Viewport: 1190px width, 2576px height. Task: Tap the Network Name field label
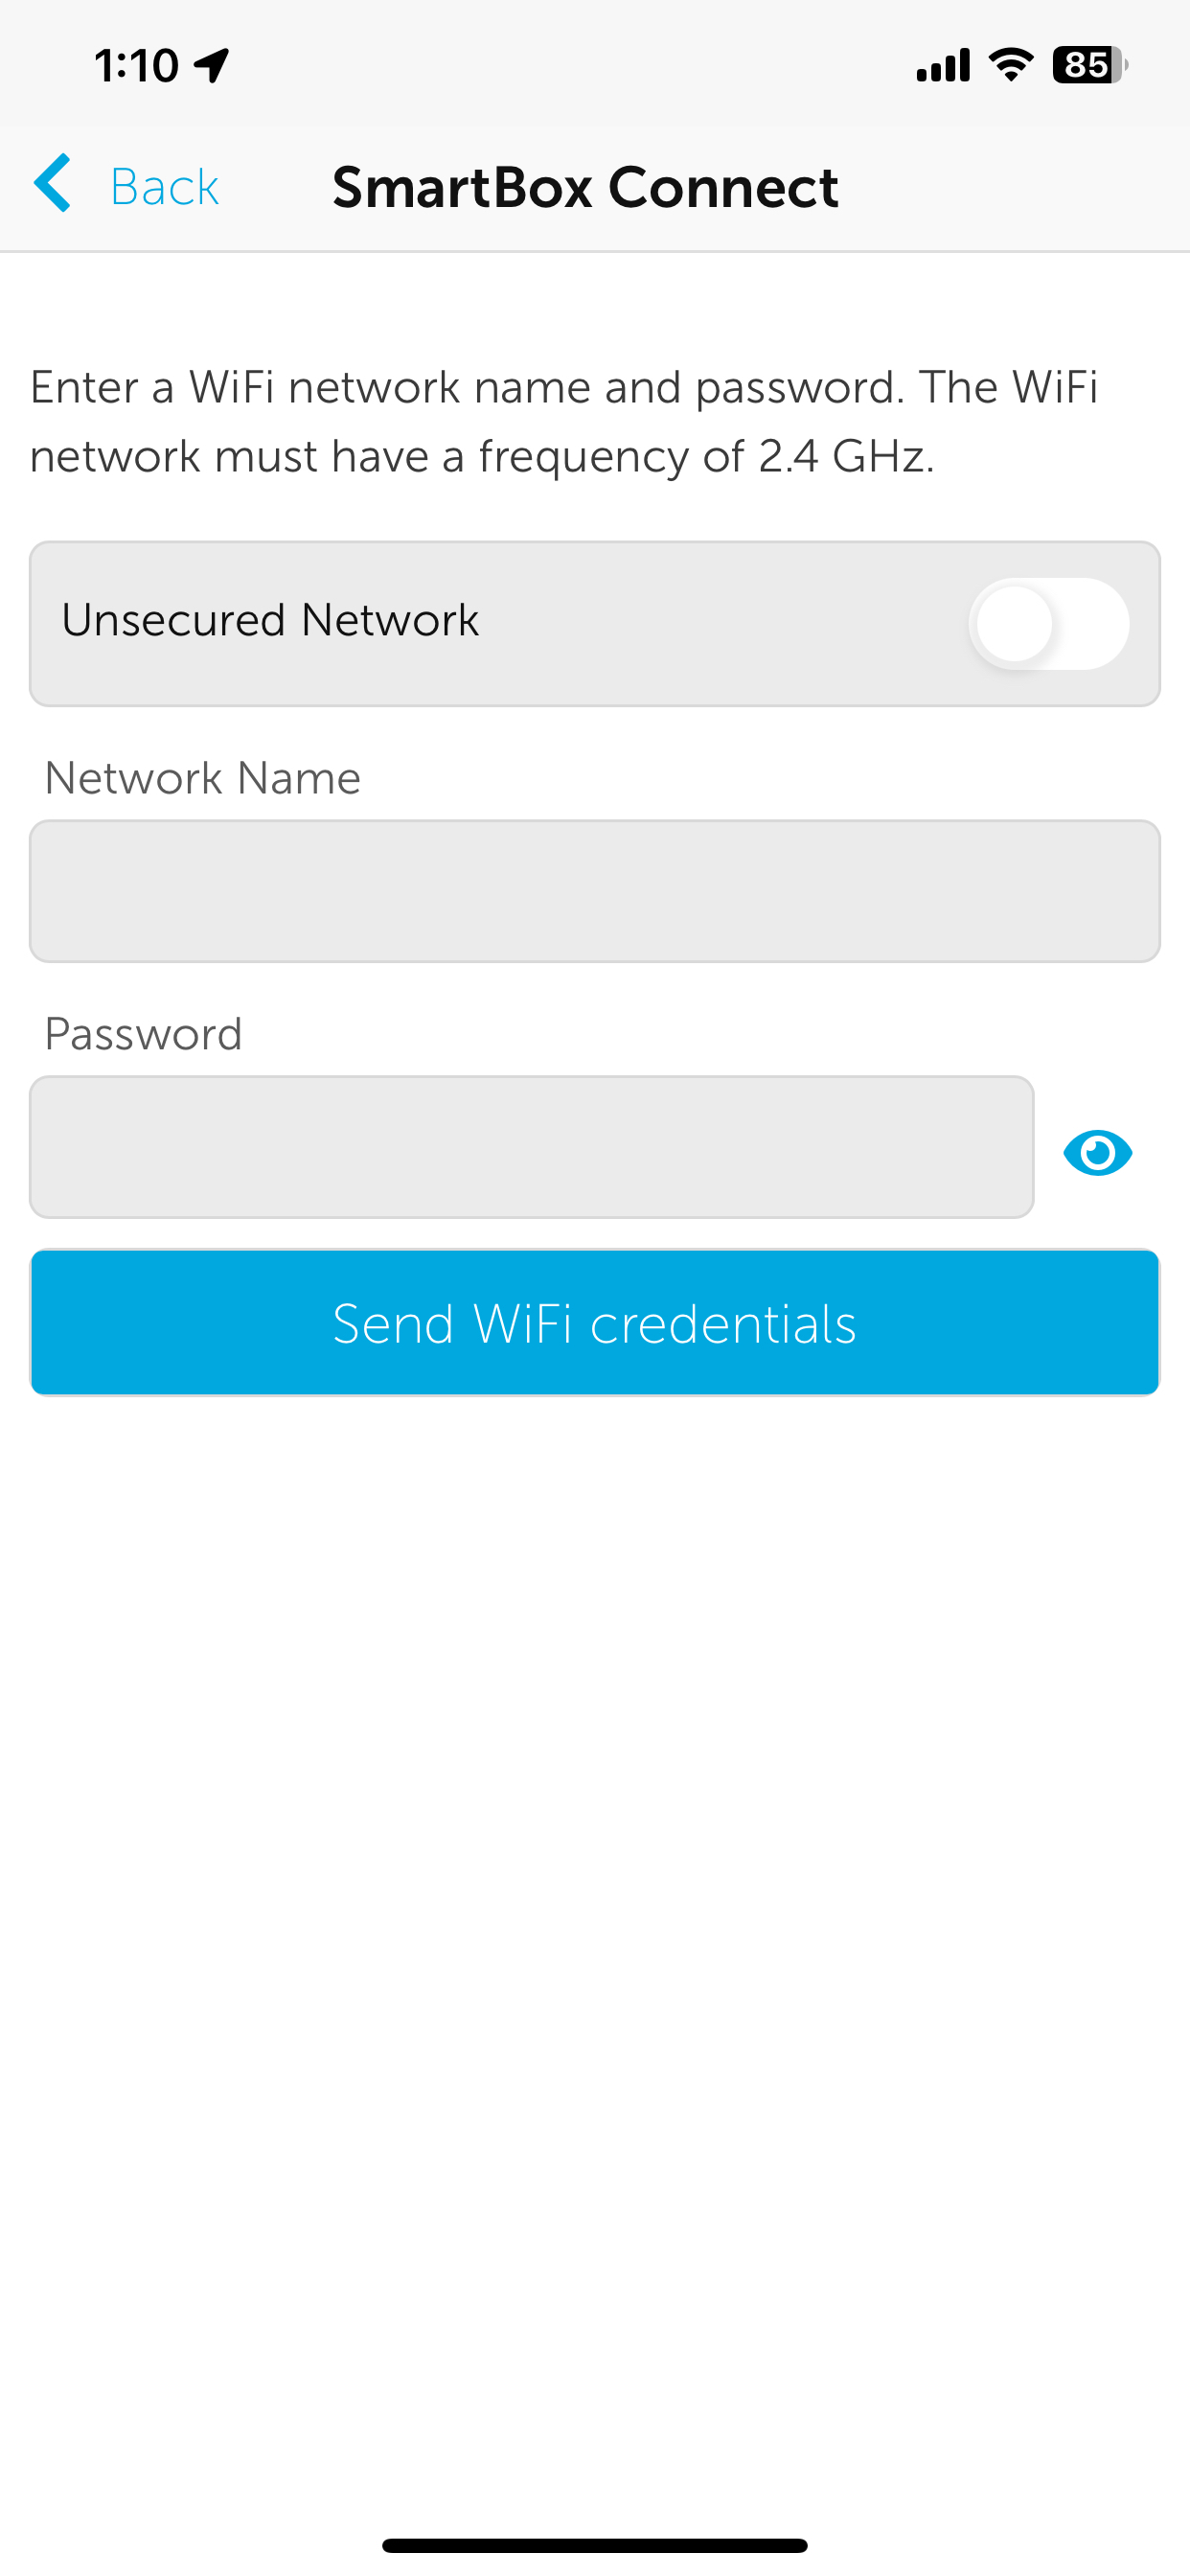[202, 778]
